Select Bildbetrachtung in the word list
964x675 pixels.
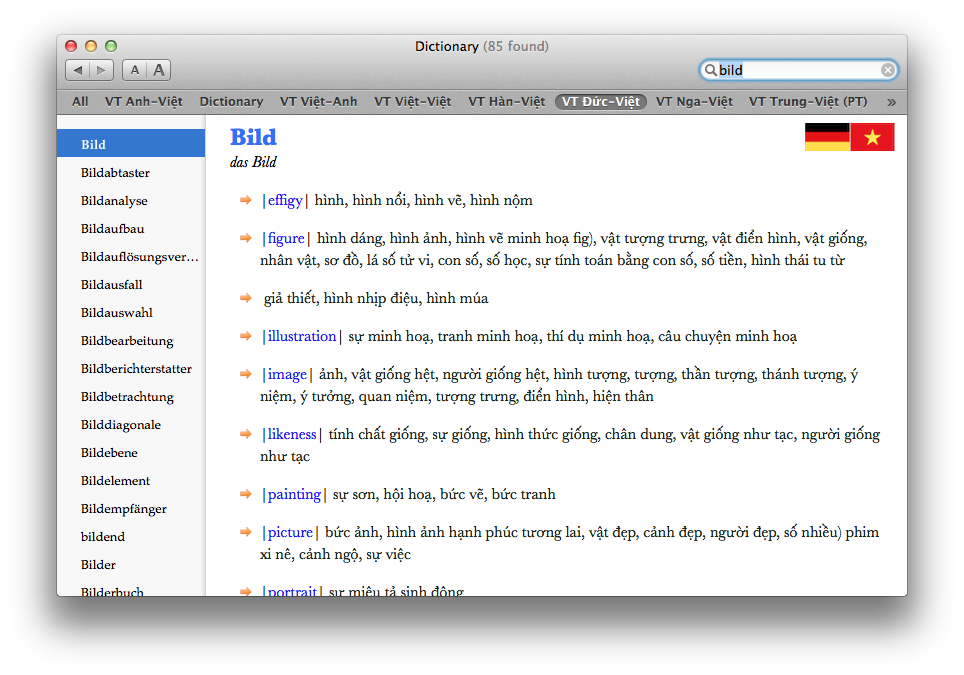tap(131, 397)
